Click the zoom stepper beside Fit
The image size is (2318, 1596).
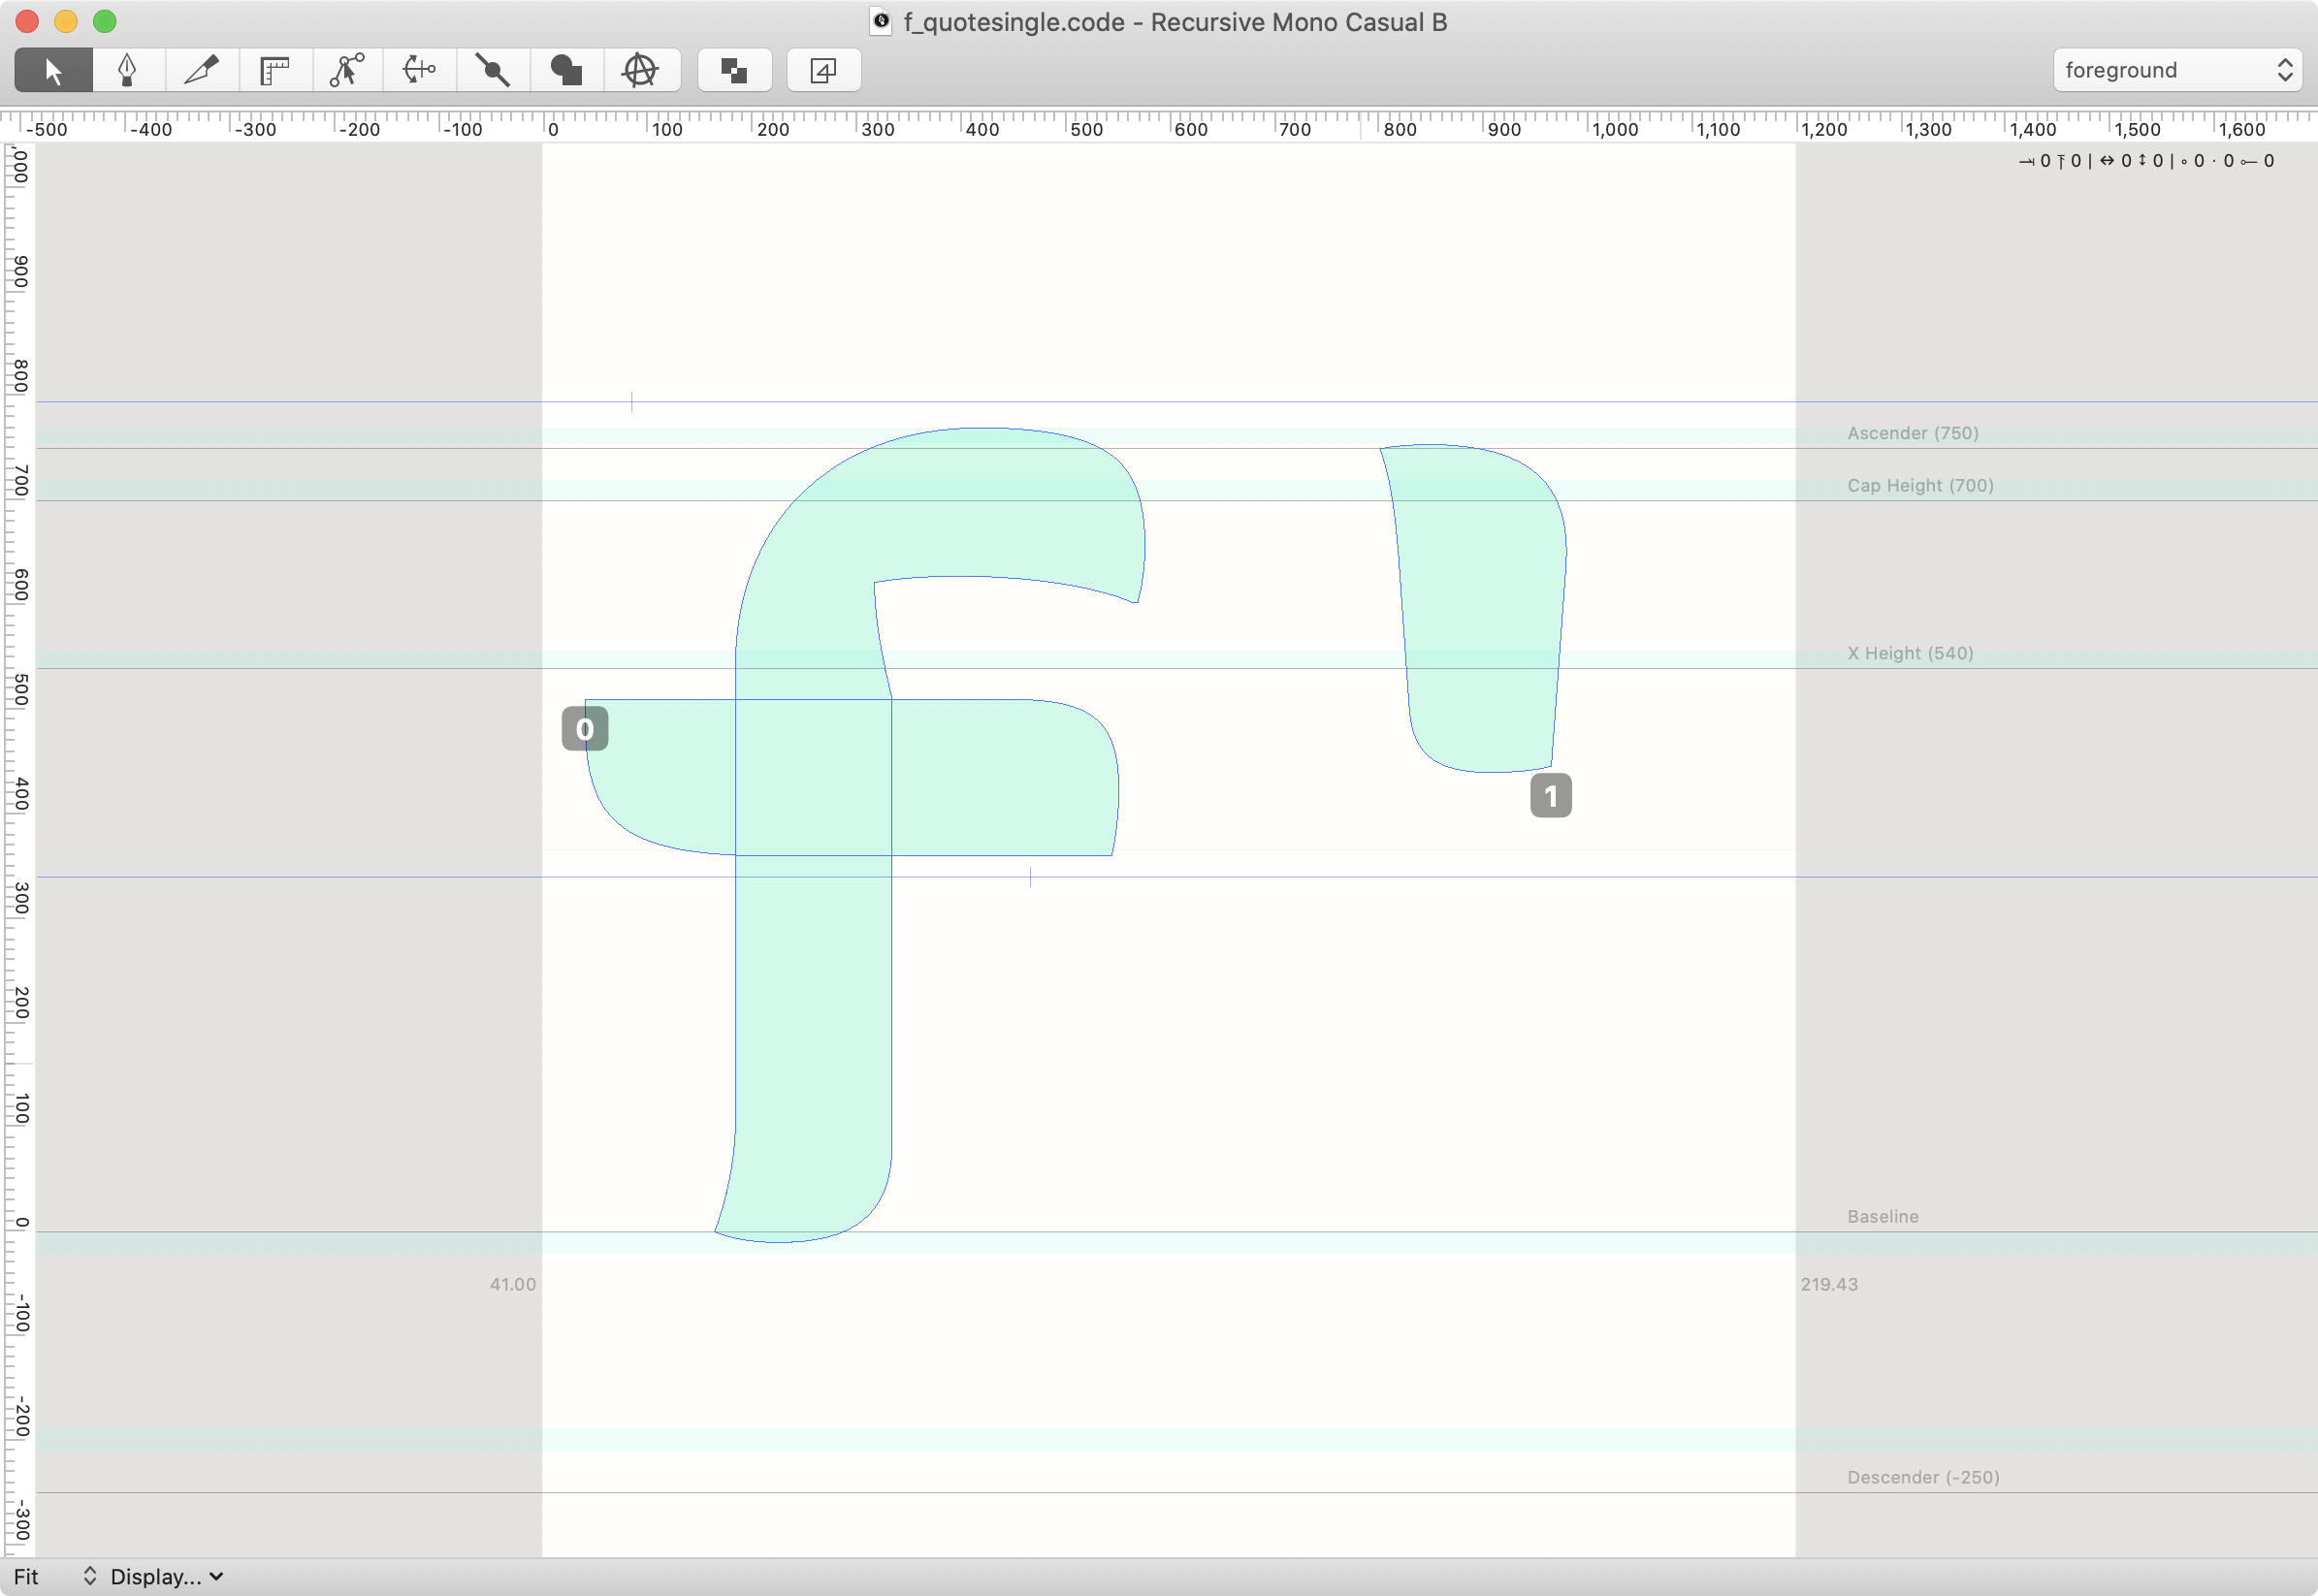[x=88, y=1576]
